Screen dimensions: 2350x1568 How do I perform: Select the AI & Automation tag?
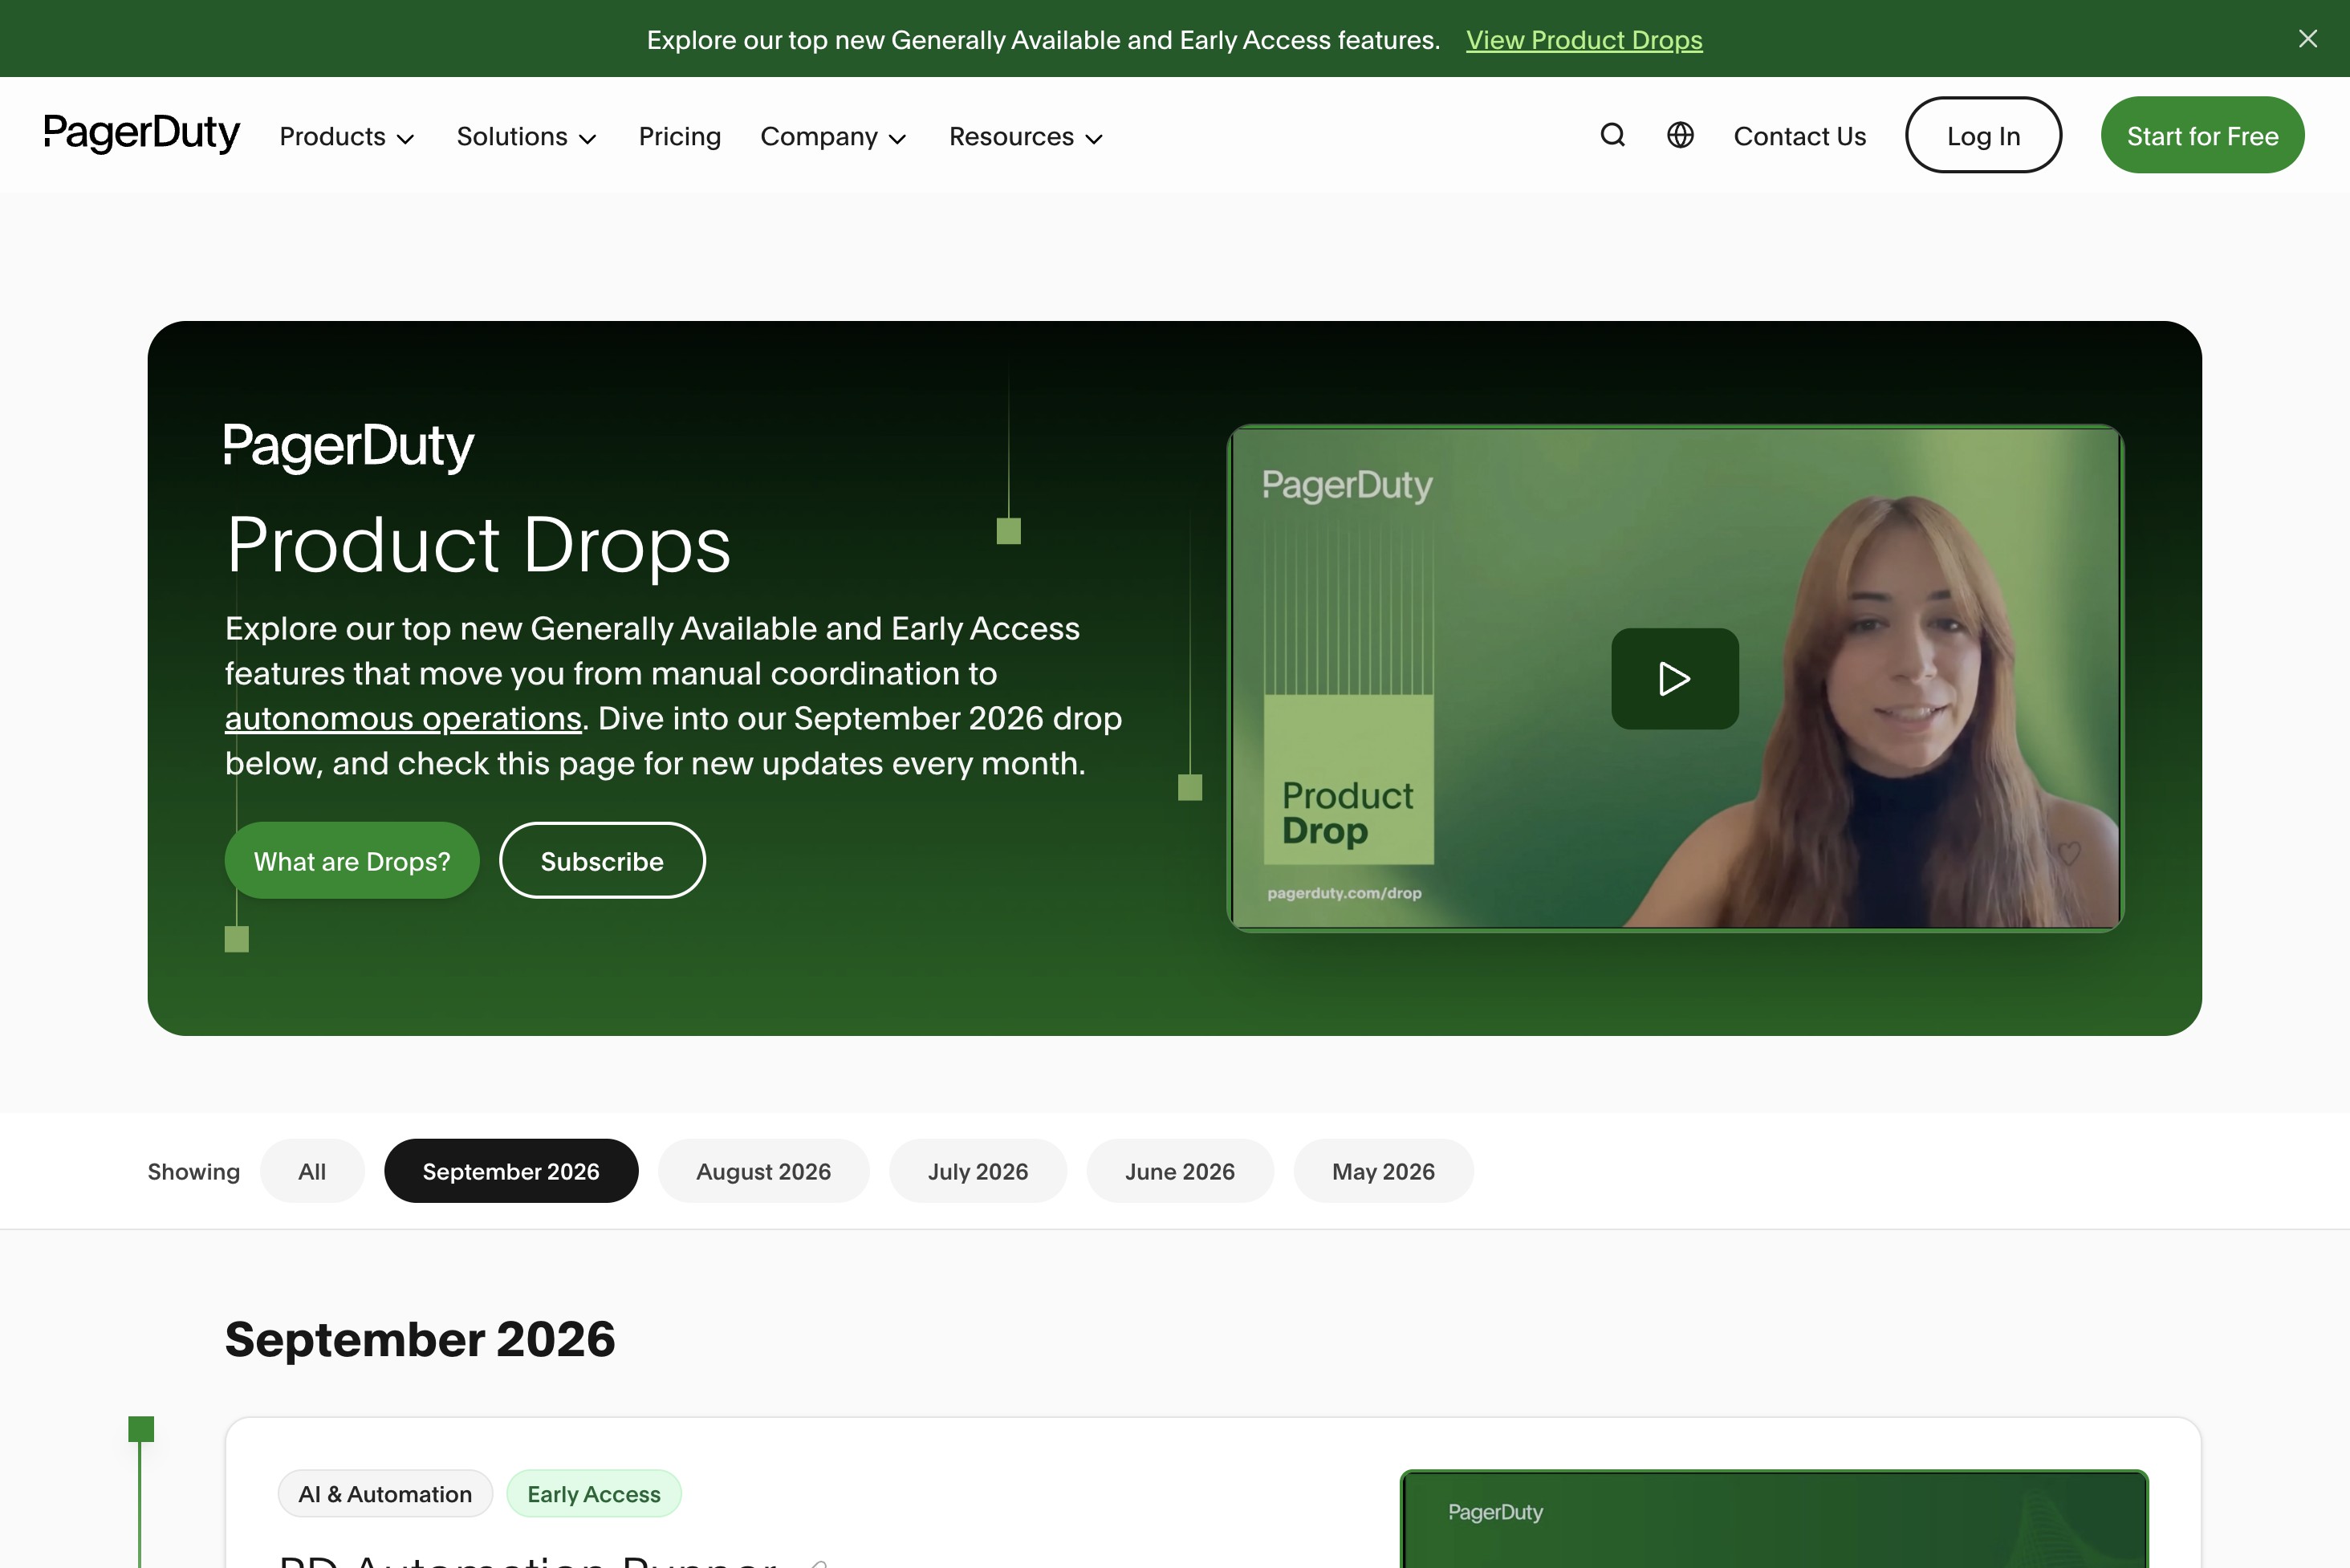coord(385,1494)
